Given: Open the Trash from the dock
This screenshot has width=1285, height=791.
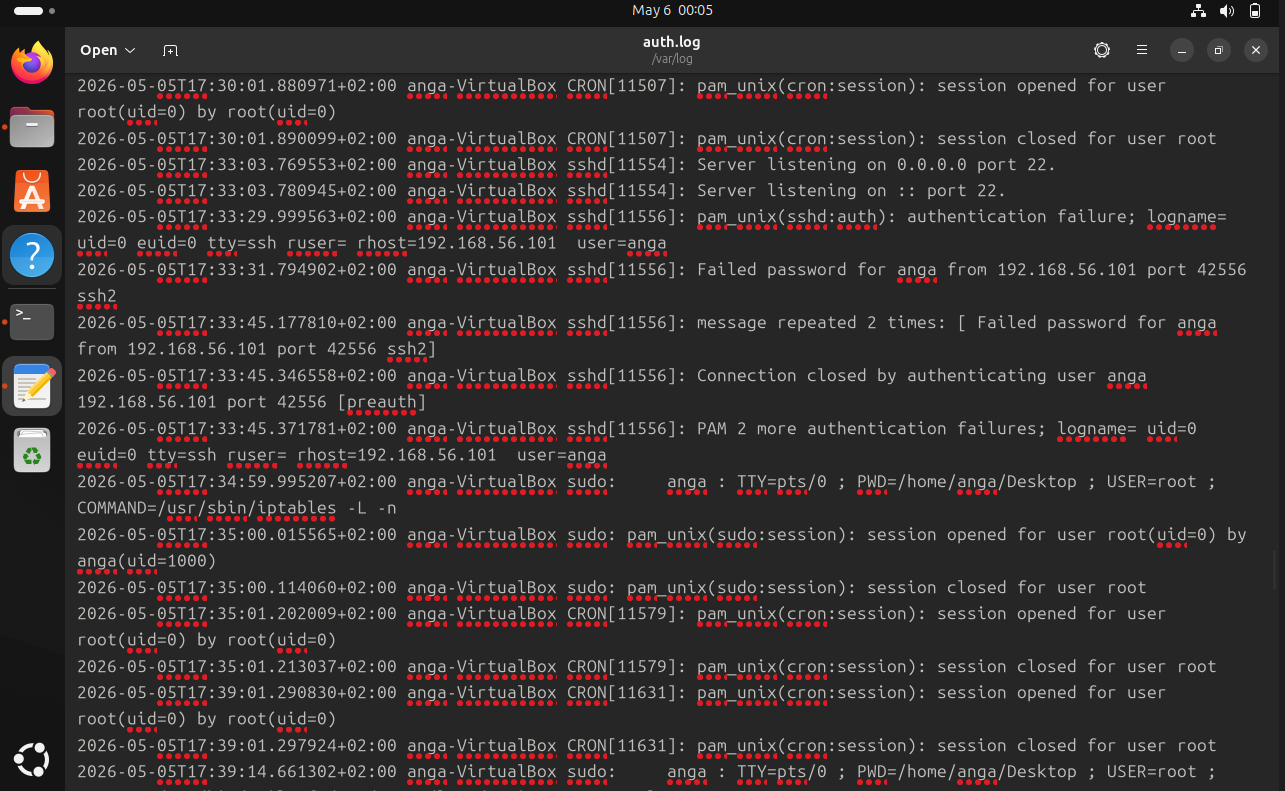Looking at the screenshot, I should coord(32,450).
